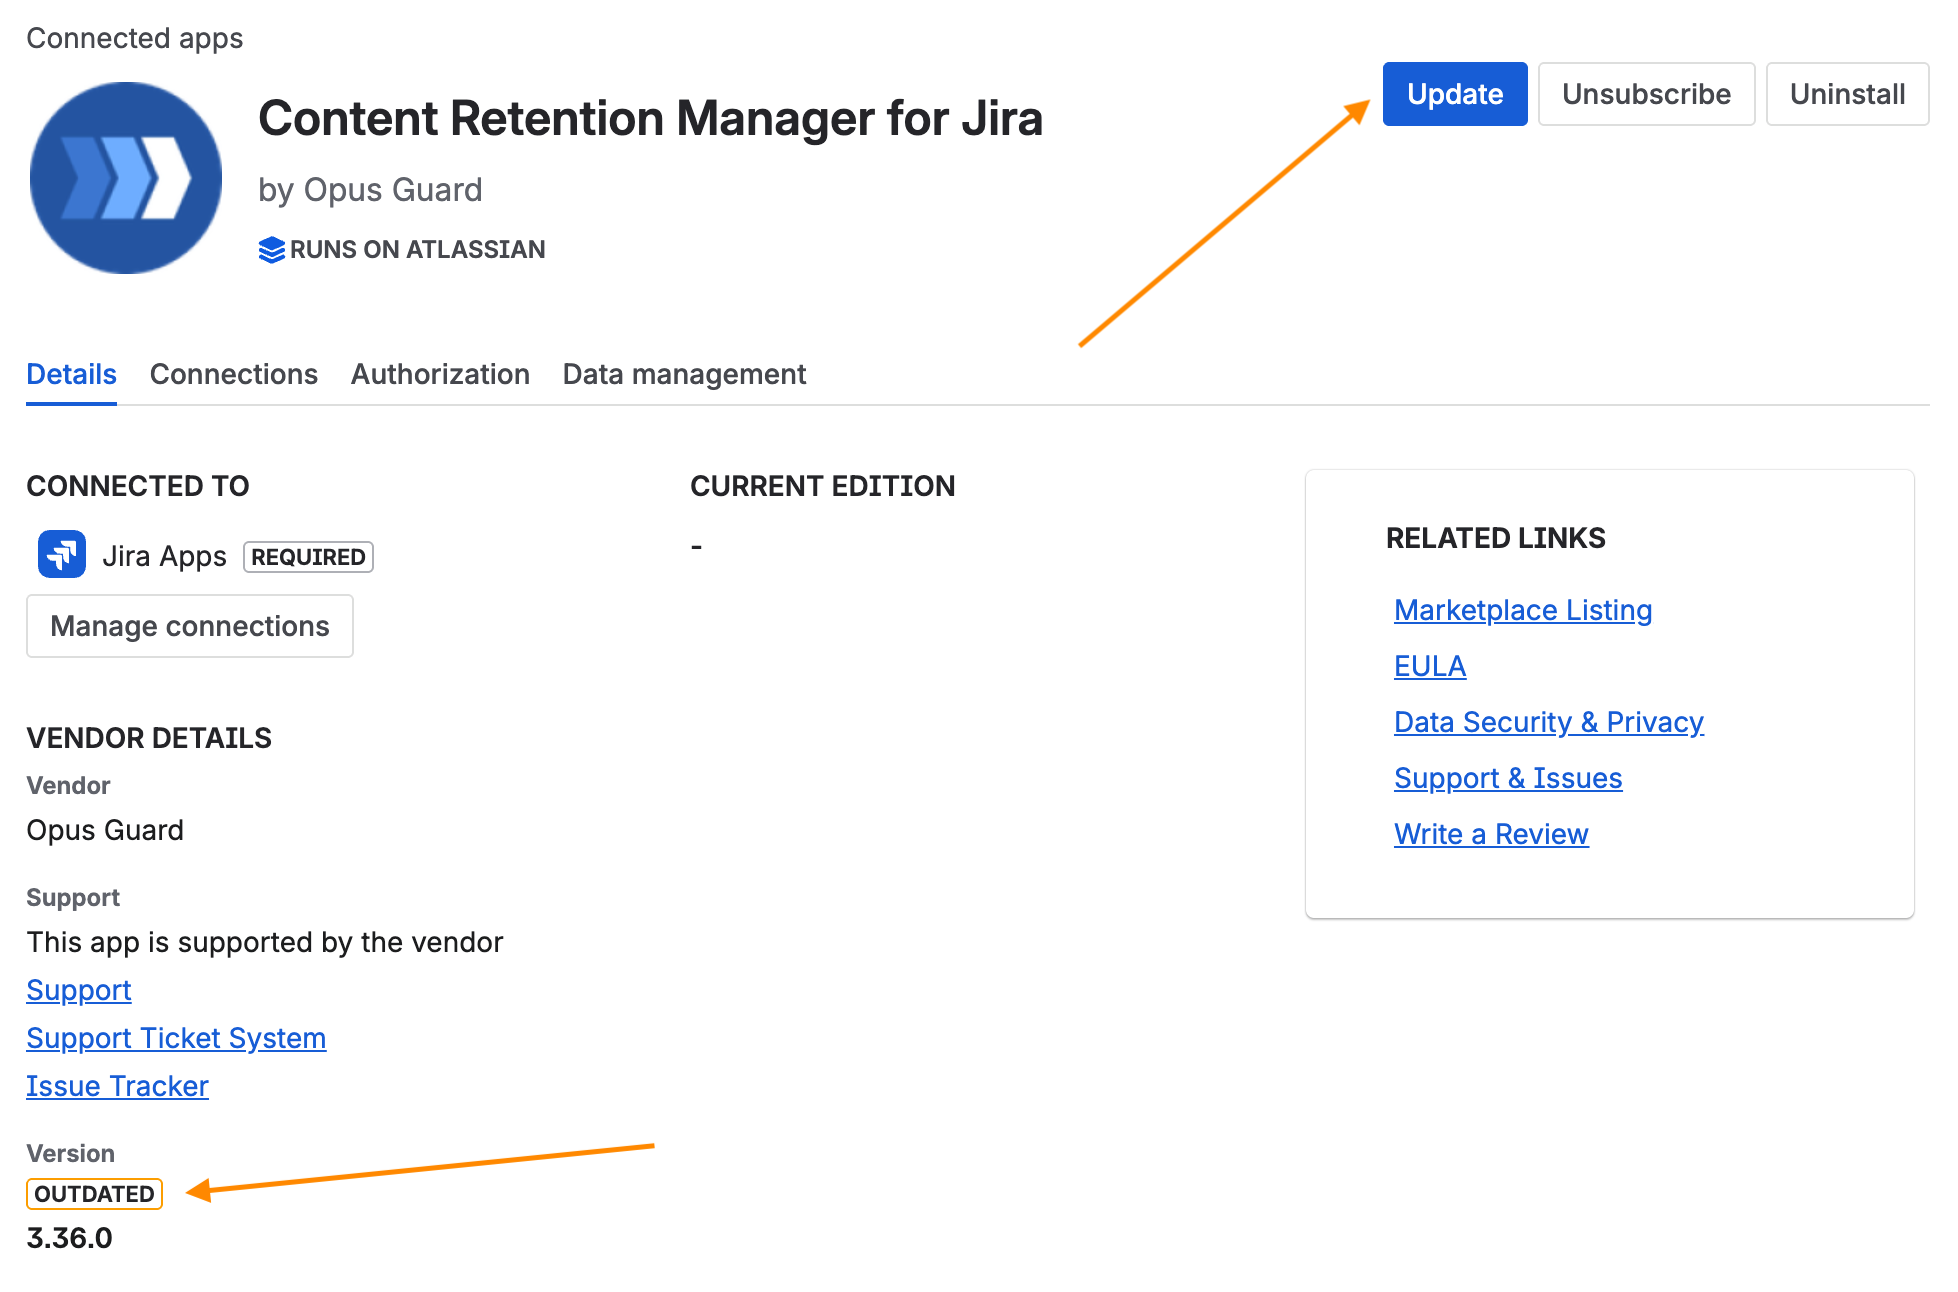Viewport: 1958px width, 1292px height.
Task: Select the Details tab
Action: (71, 374)
